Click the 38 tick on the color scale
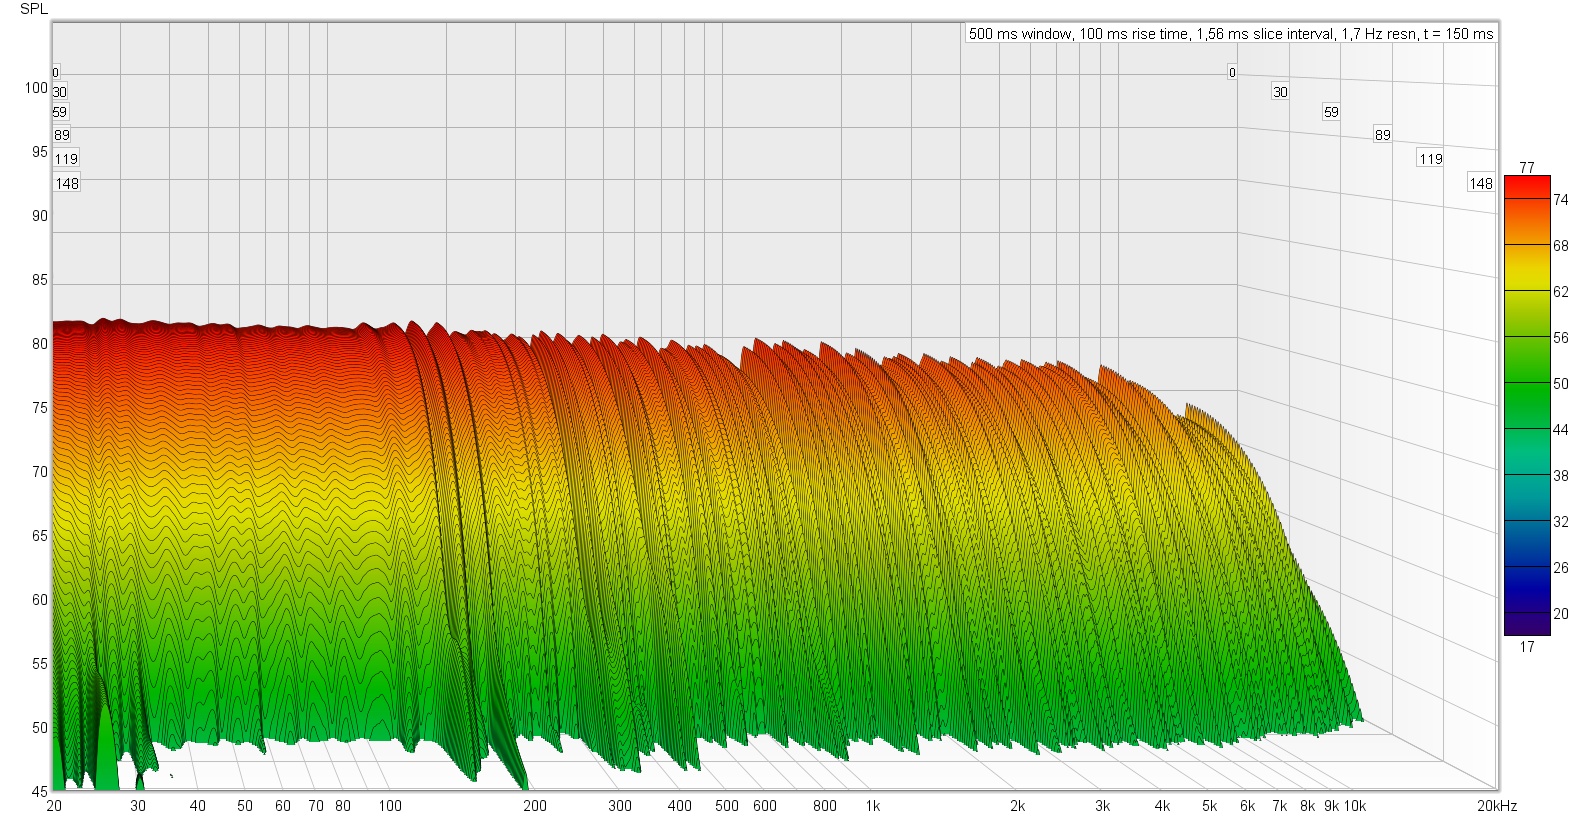The height and width of the screenshot is (819, 1590). tap(1561, 476)
